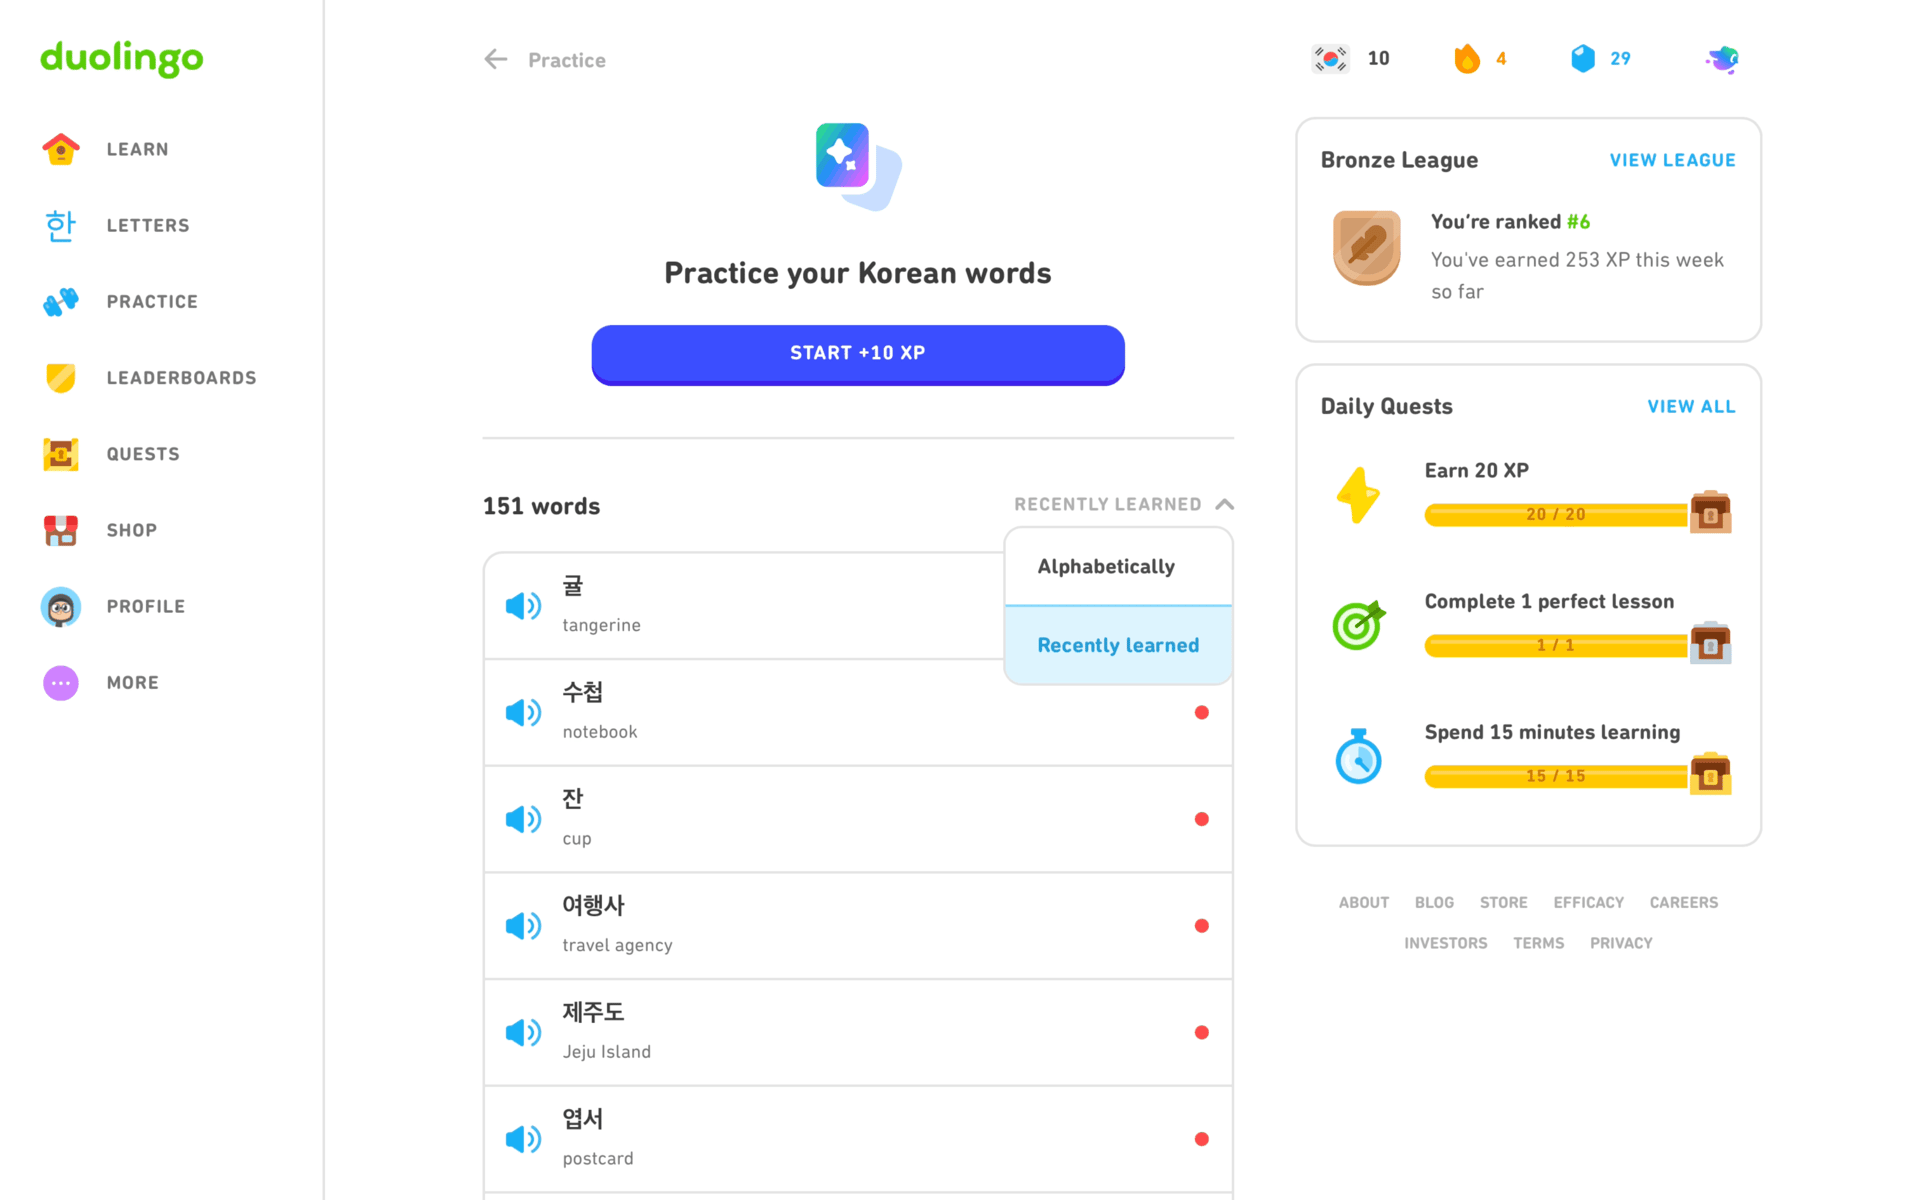Open the Letters Hangul icon
The width and height of the screenshot is (1920, 1200).
click(x=61, y=225)
